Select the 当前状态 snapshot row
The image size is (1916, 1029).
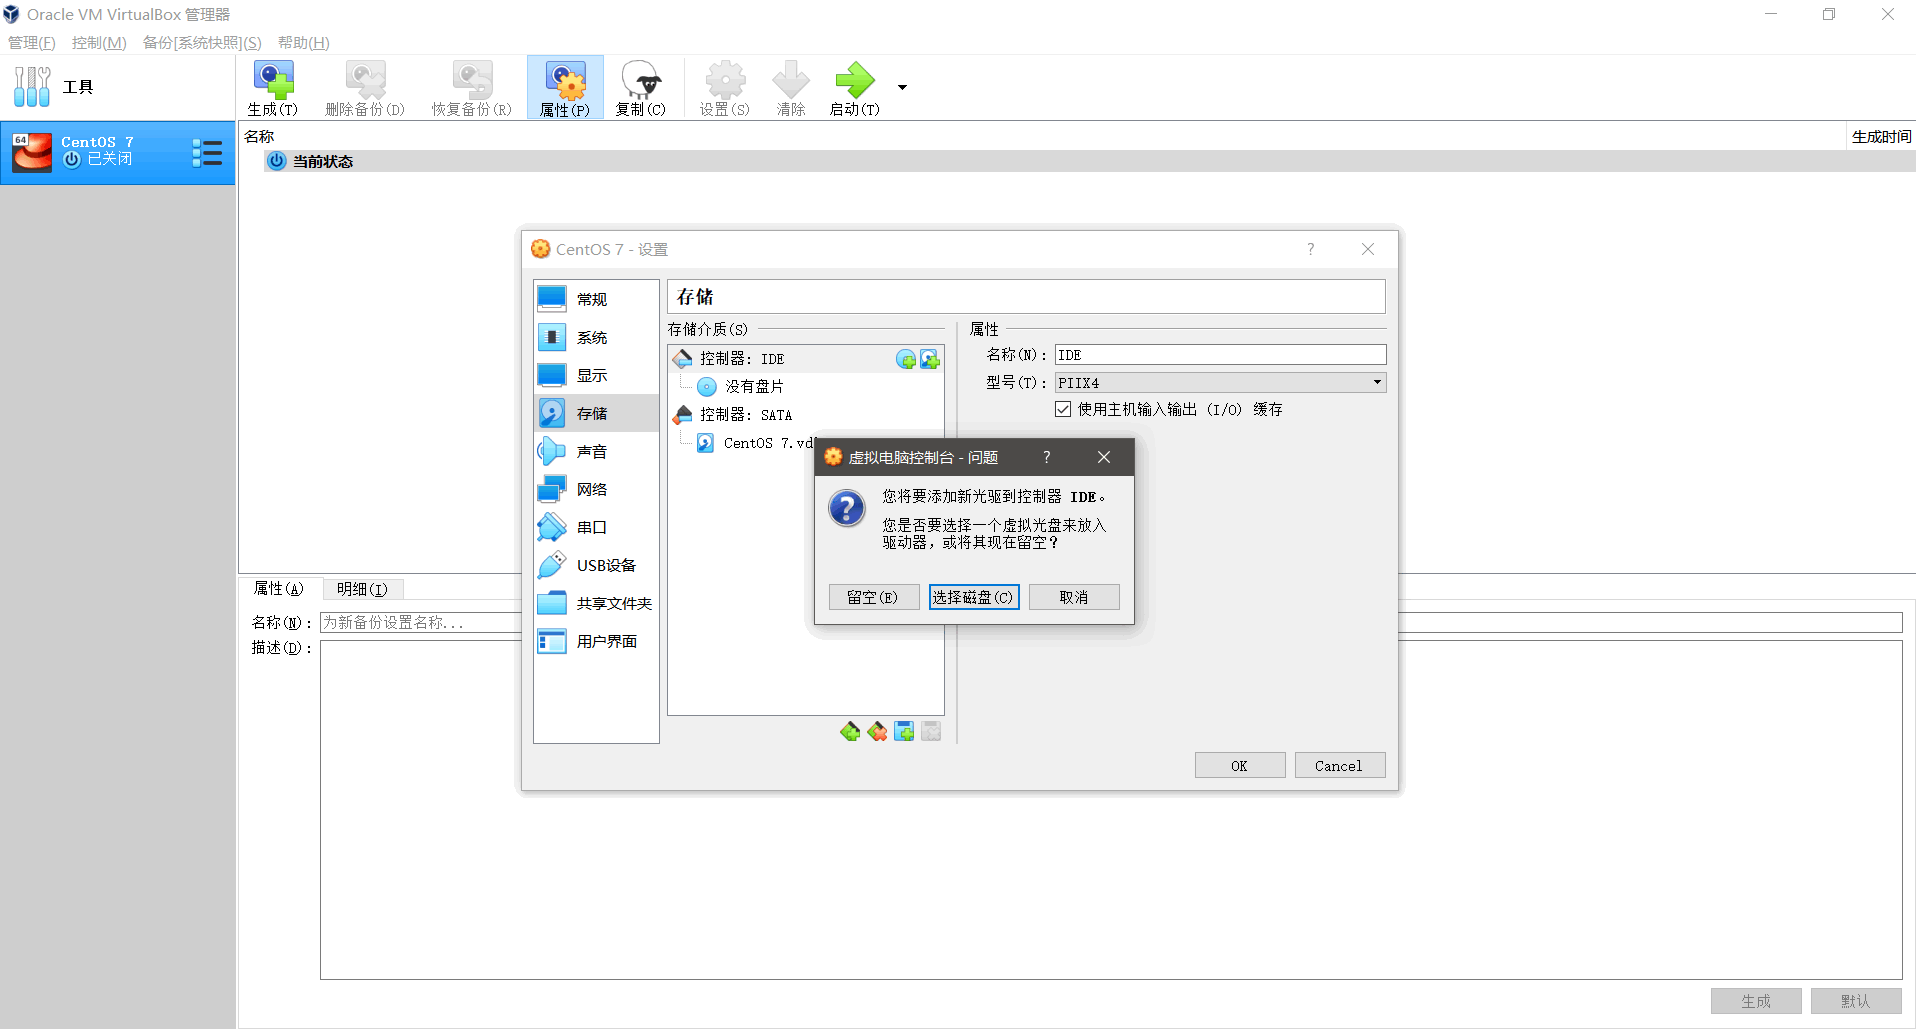click(1090, 161)
